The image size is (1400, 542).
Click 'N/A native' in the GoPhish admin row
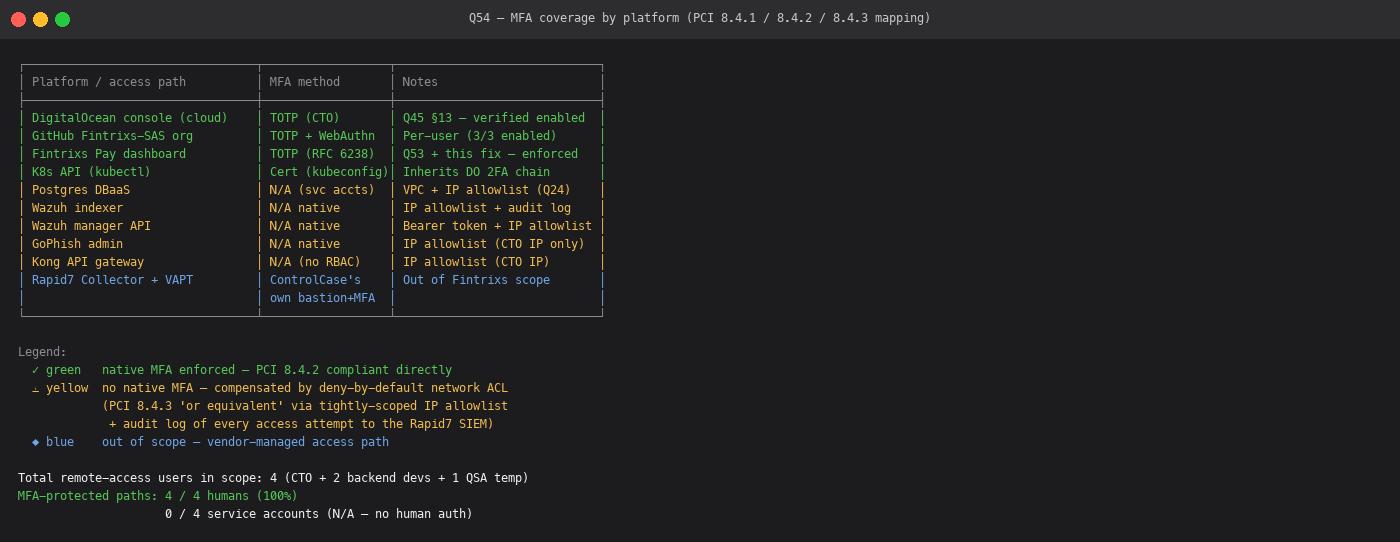[x=305, y=244]
